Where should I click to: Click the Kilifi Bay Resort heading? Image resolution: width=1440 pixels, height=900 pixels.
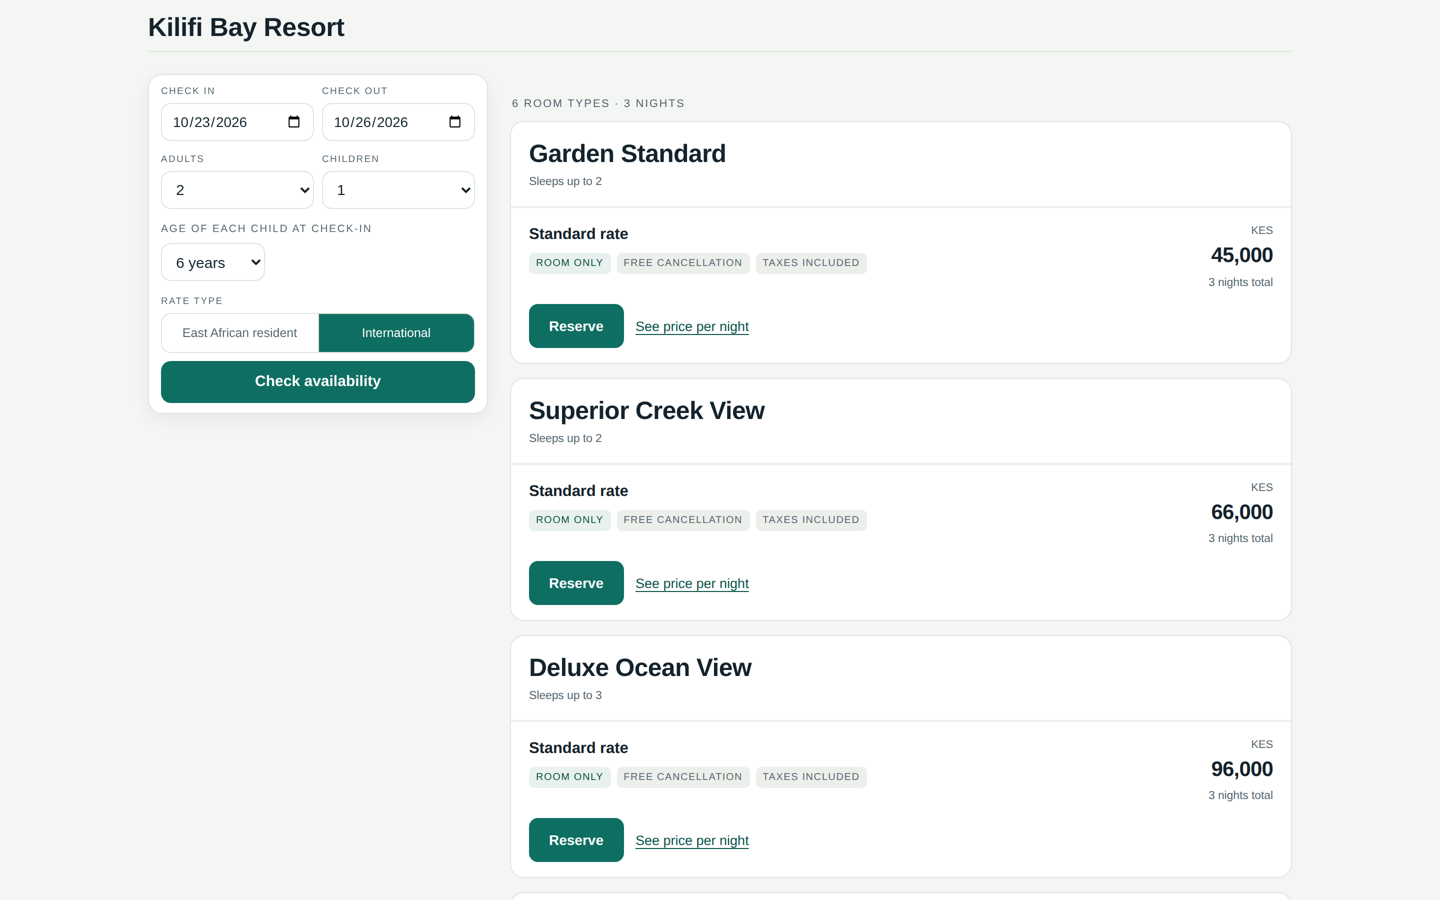coord(246,27)
